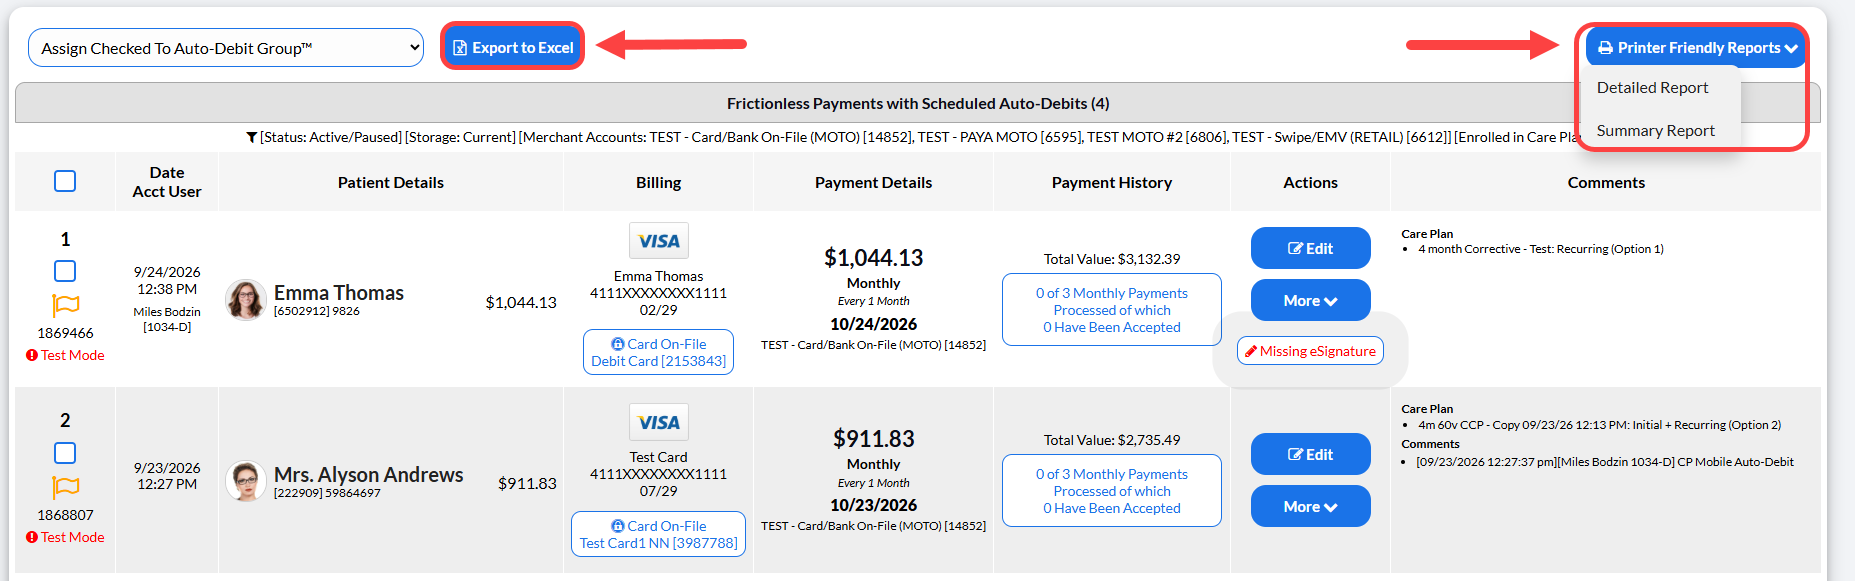Open Mrs. Alyson Andrews's profile photo
1855x581 pixels.
[246, 481]
